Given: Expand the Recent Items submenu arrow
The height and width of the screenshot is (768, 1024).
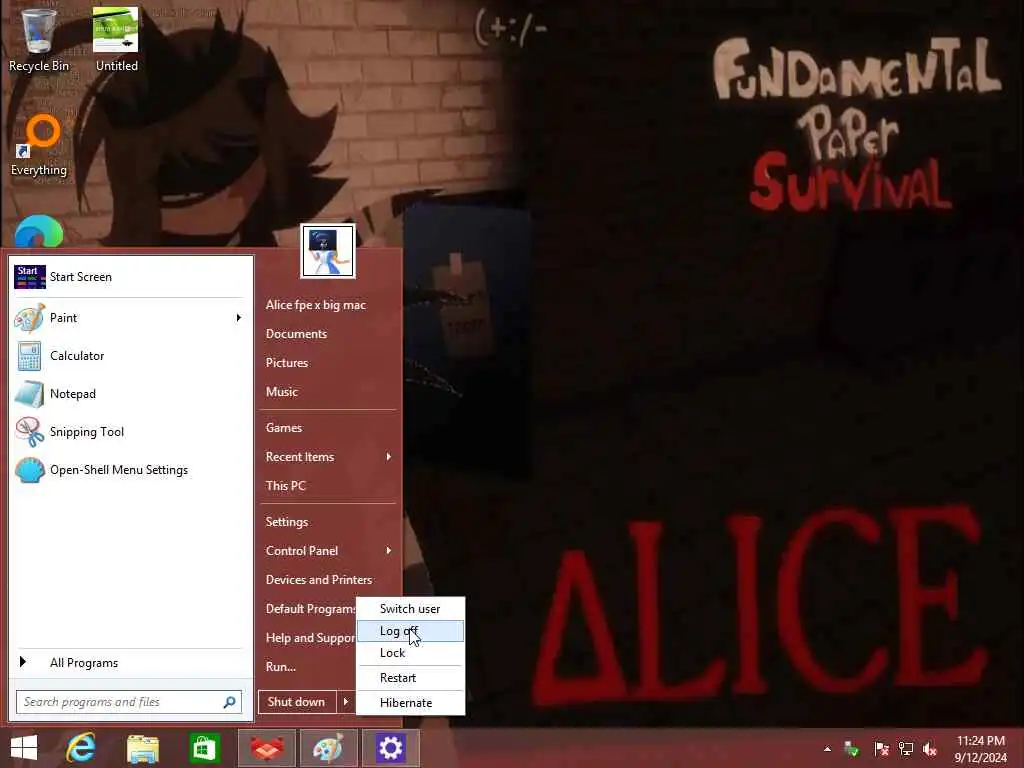Looking at the screenshot, I should pos(389,457).
